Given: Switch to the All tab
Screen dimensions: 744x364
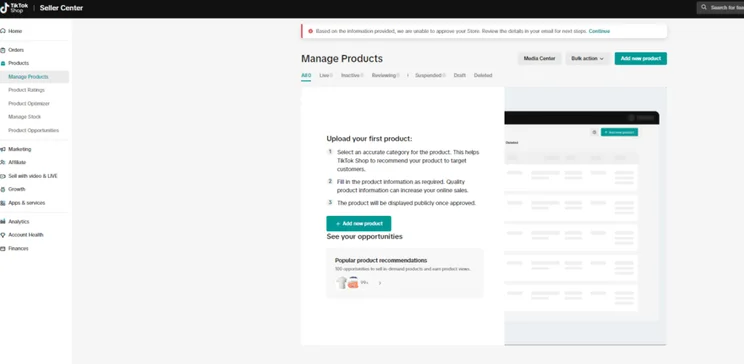Looking at the screenshot, I should tap(306, 75).
